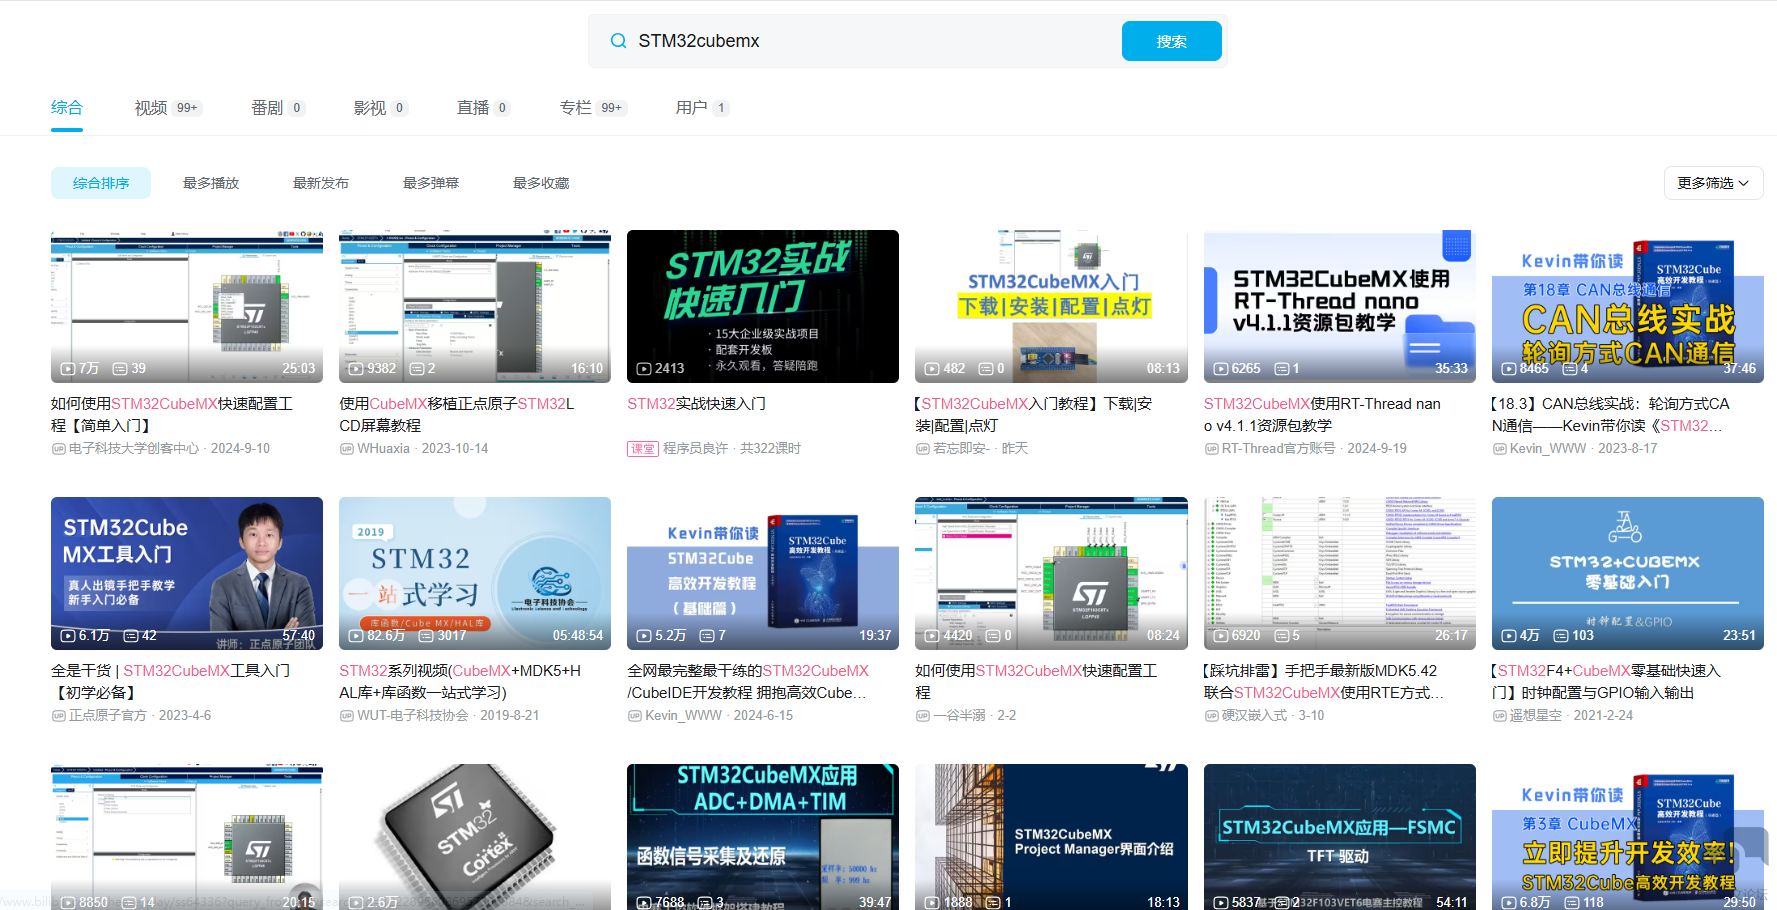Sort results by 最多弹幕
This screenshot has width=1777, height=910.
pyautogui.click(x=431, y=183)
